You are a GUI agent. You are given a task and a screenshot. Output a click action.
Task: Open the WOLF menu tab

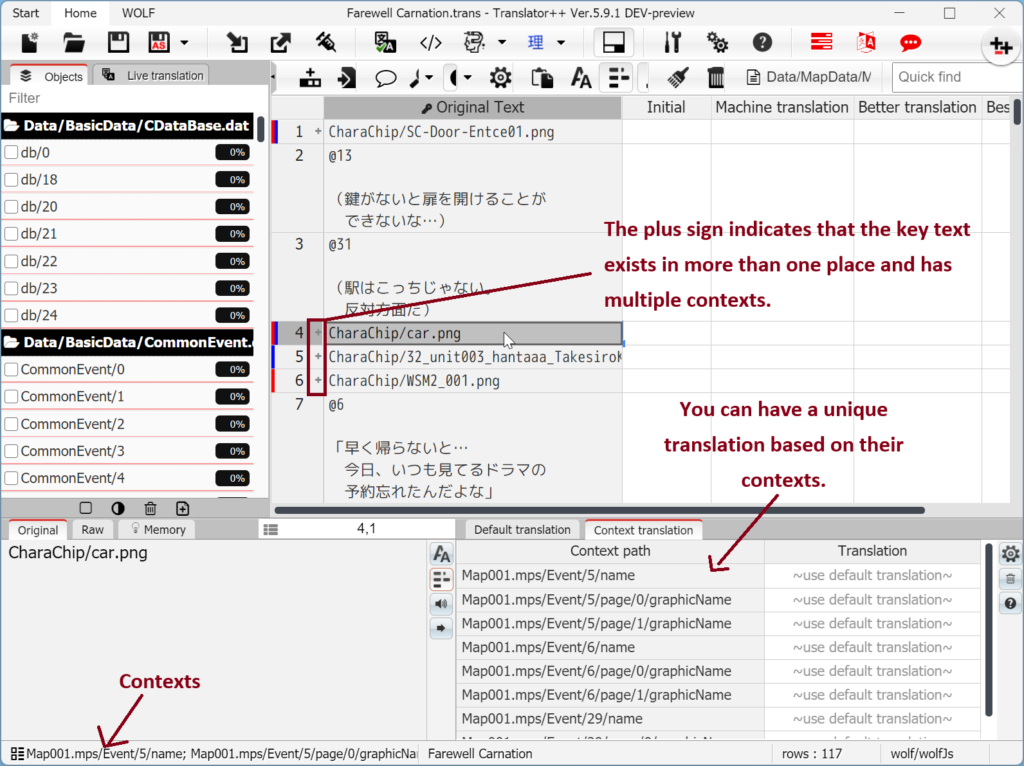pyautogui.click(x=138, y=13)
